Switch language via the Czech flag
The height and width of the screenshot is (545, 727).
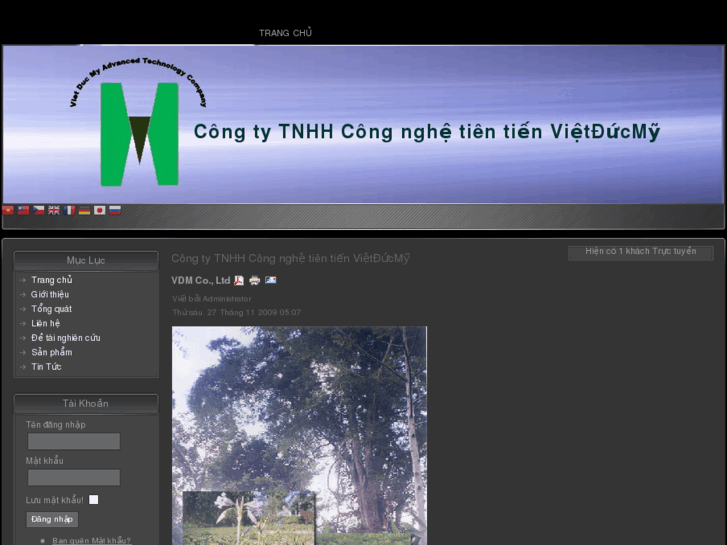38,211
